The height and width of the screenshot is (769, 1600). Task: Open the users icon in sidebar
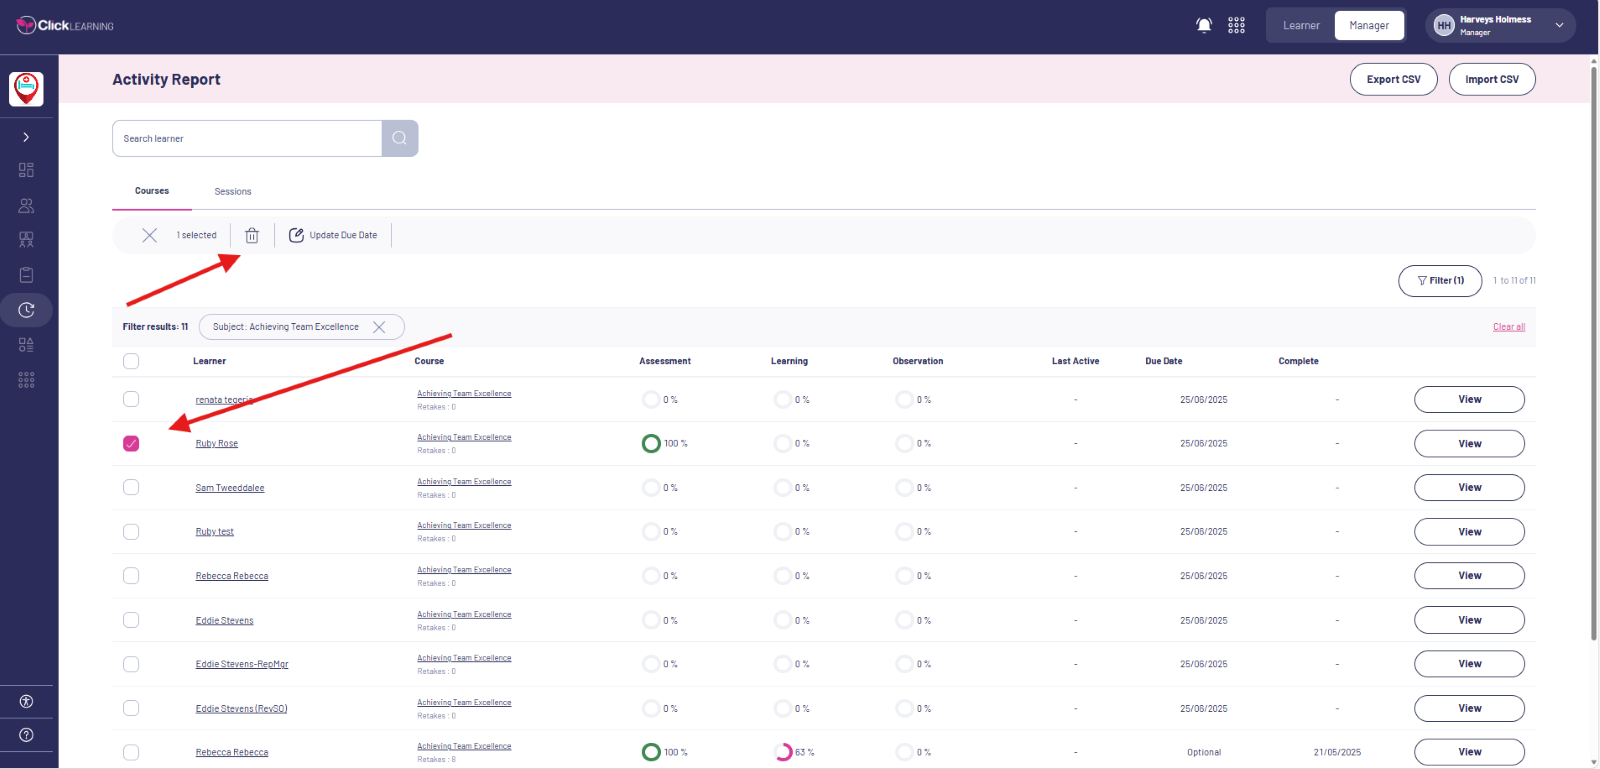pyautogui.click(x=26, y=205)
